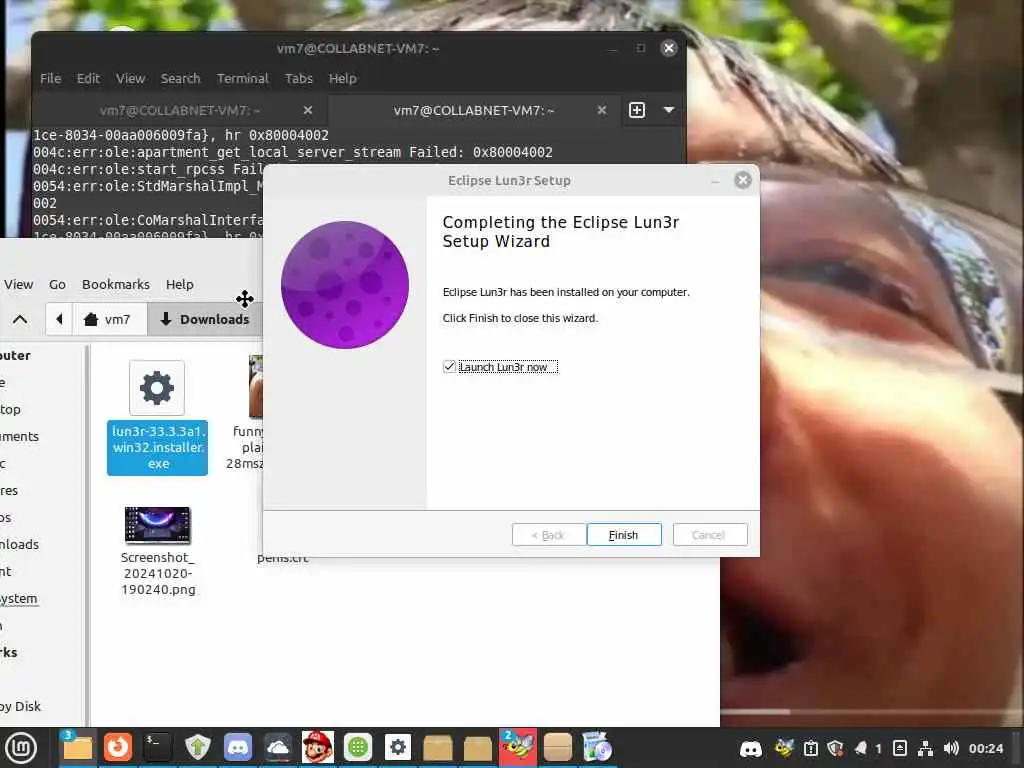Open the file manager in the taskbar

[78, 748]
